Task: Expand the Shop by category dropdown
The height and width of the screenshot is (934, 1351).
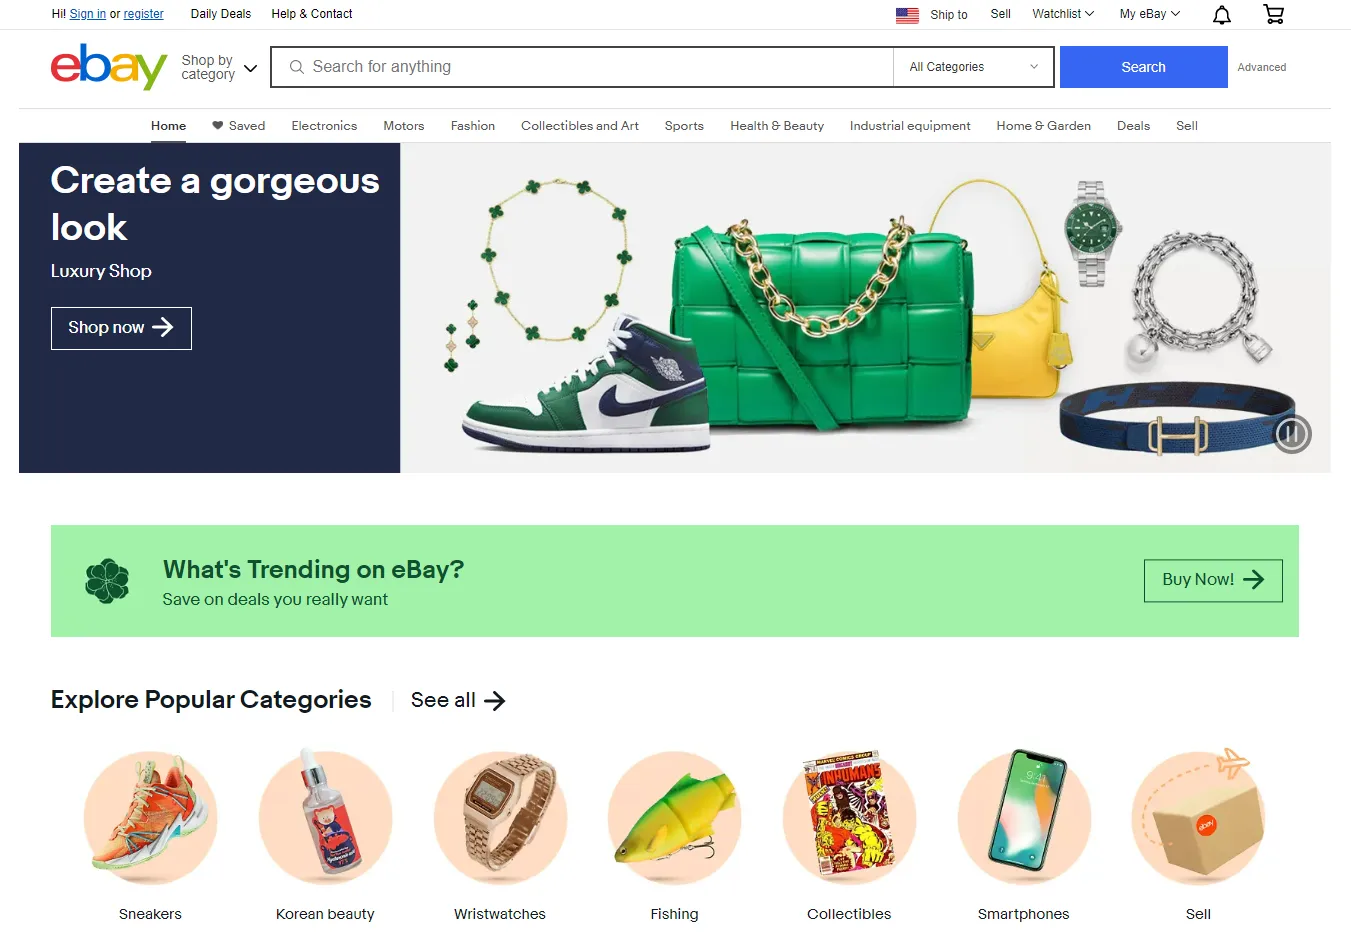Action: 219,67
